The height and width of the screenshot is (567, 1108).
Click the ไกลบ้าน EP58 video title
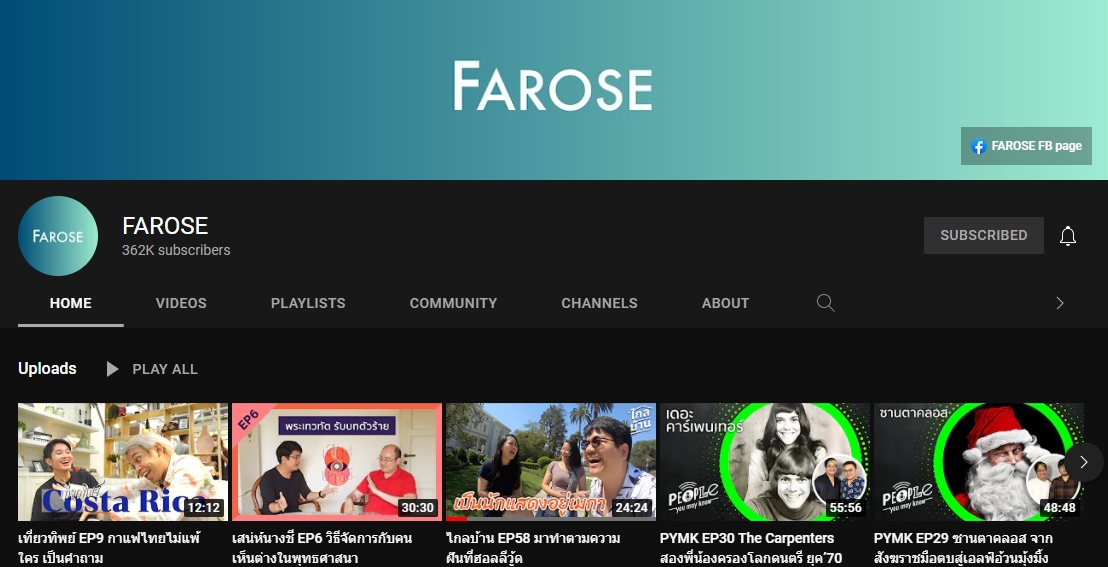coord(534,549)
